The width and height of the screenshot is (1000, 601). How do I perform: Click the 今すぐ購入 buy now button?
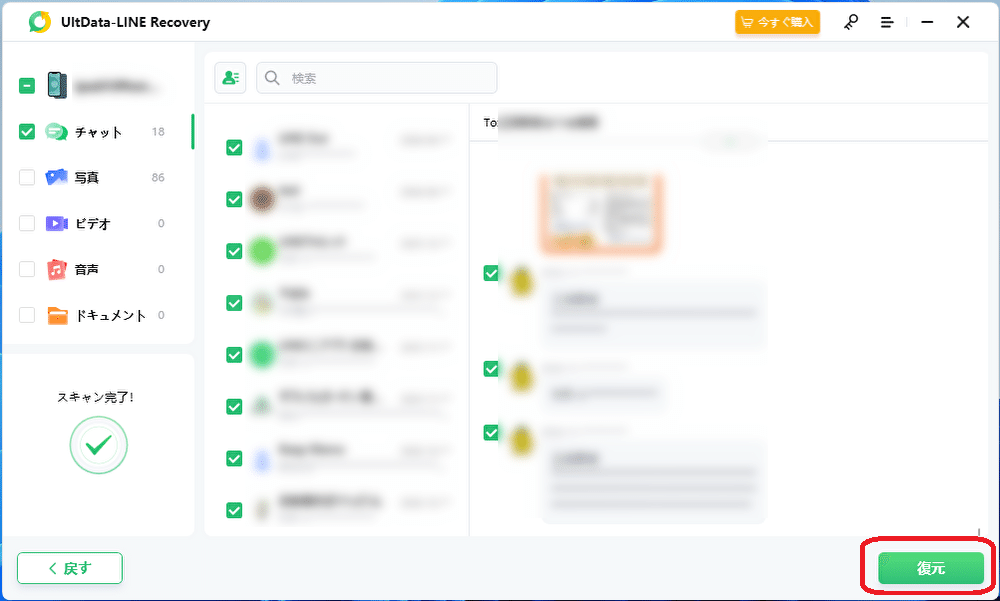(777, 22)
